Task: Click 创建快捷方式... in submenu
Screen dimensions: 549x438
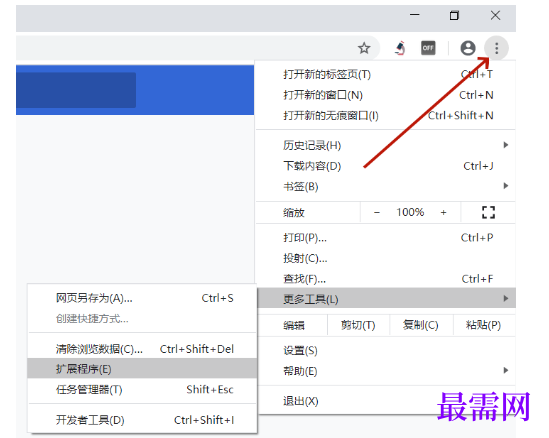Action: click(x=142, y=319)
